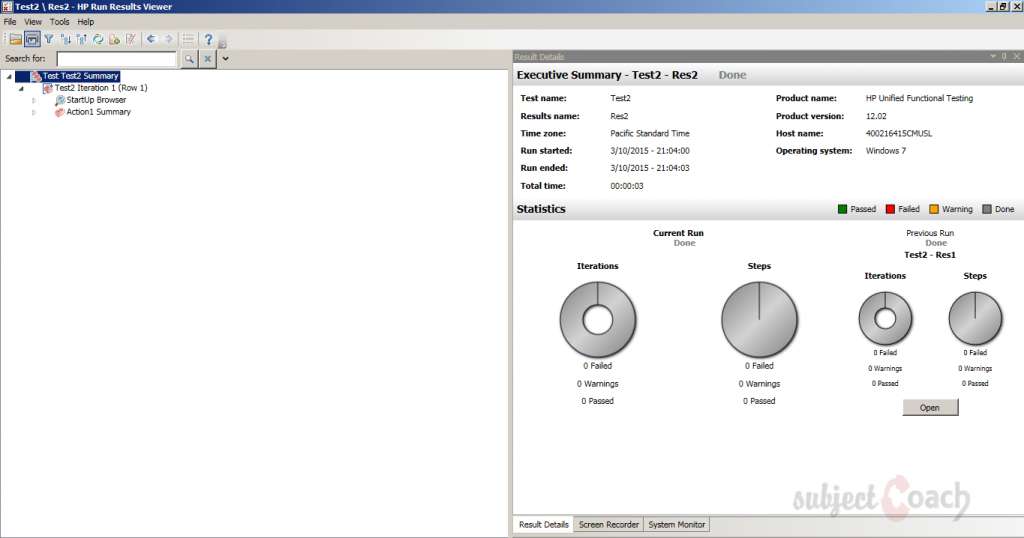Click the HP Unified Functional Testing text
This screenshot has height=538, width=1024.
920,99
